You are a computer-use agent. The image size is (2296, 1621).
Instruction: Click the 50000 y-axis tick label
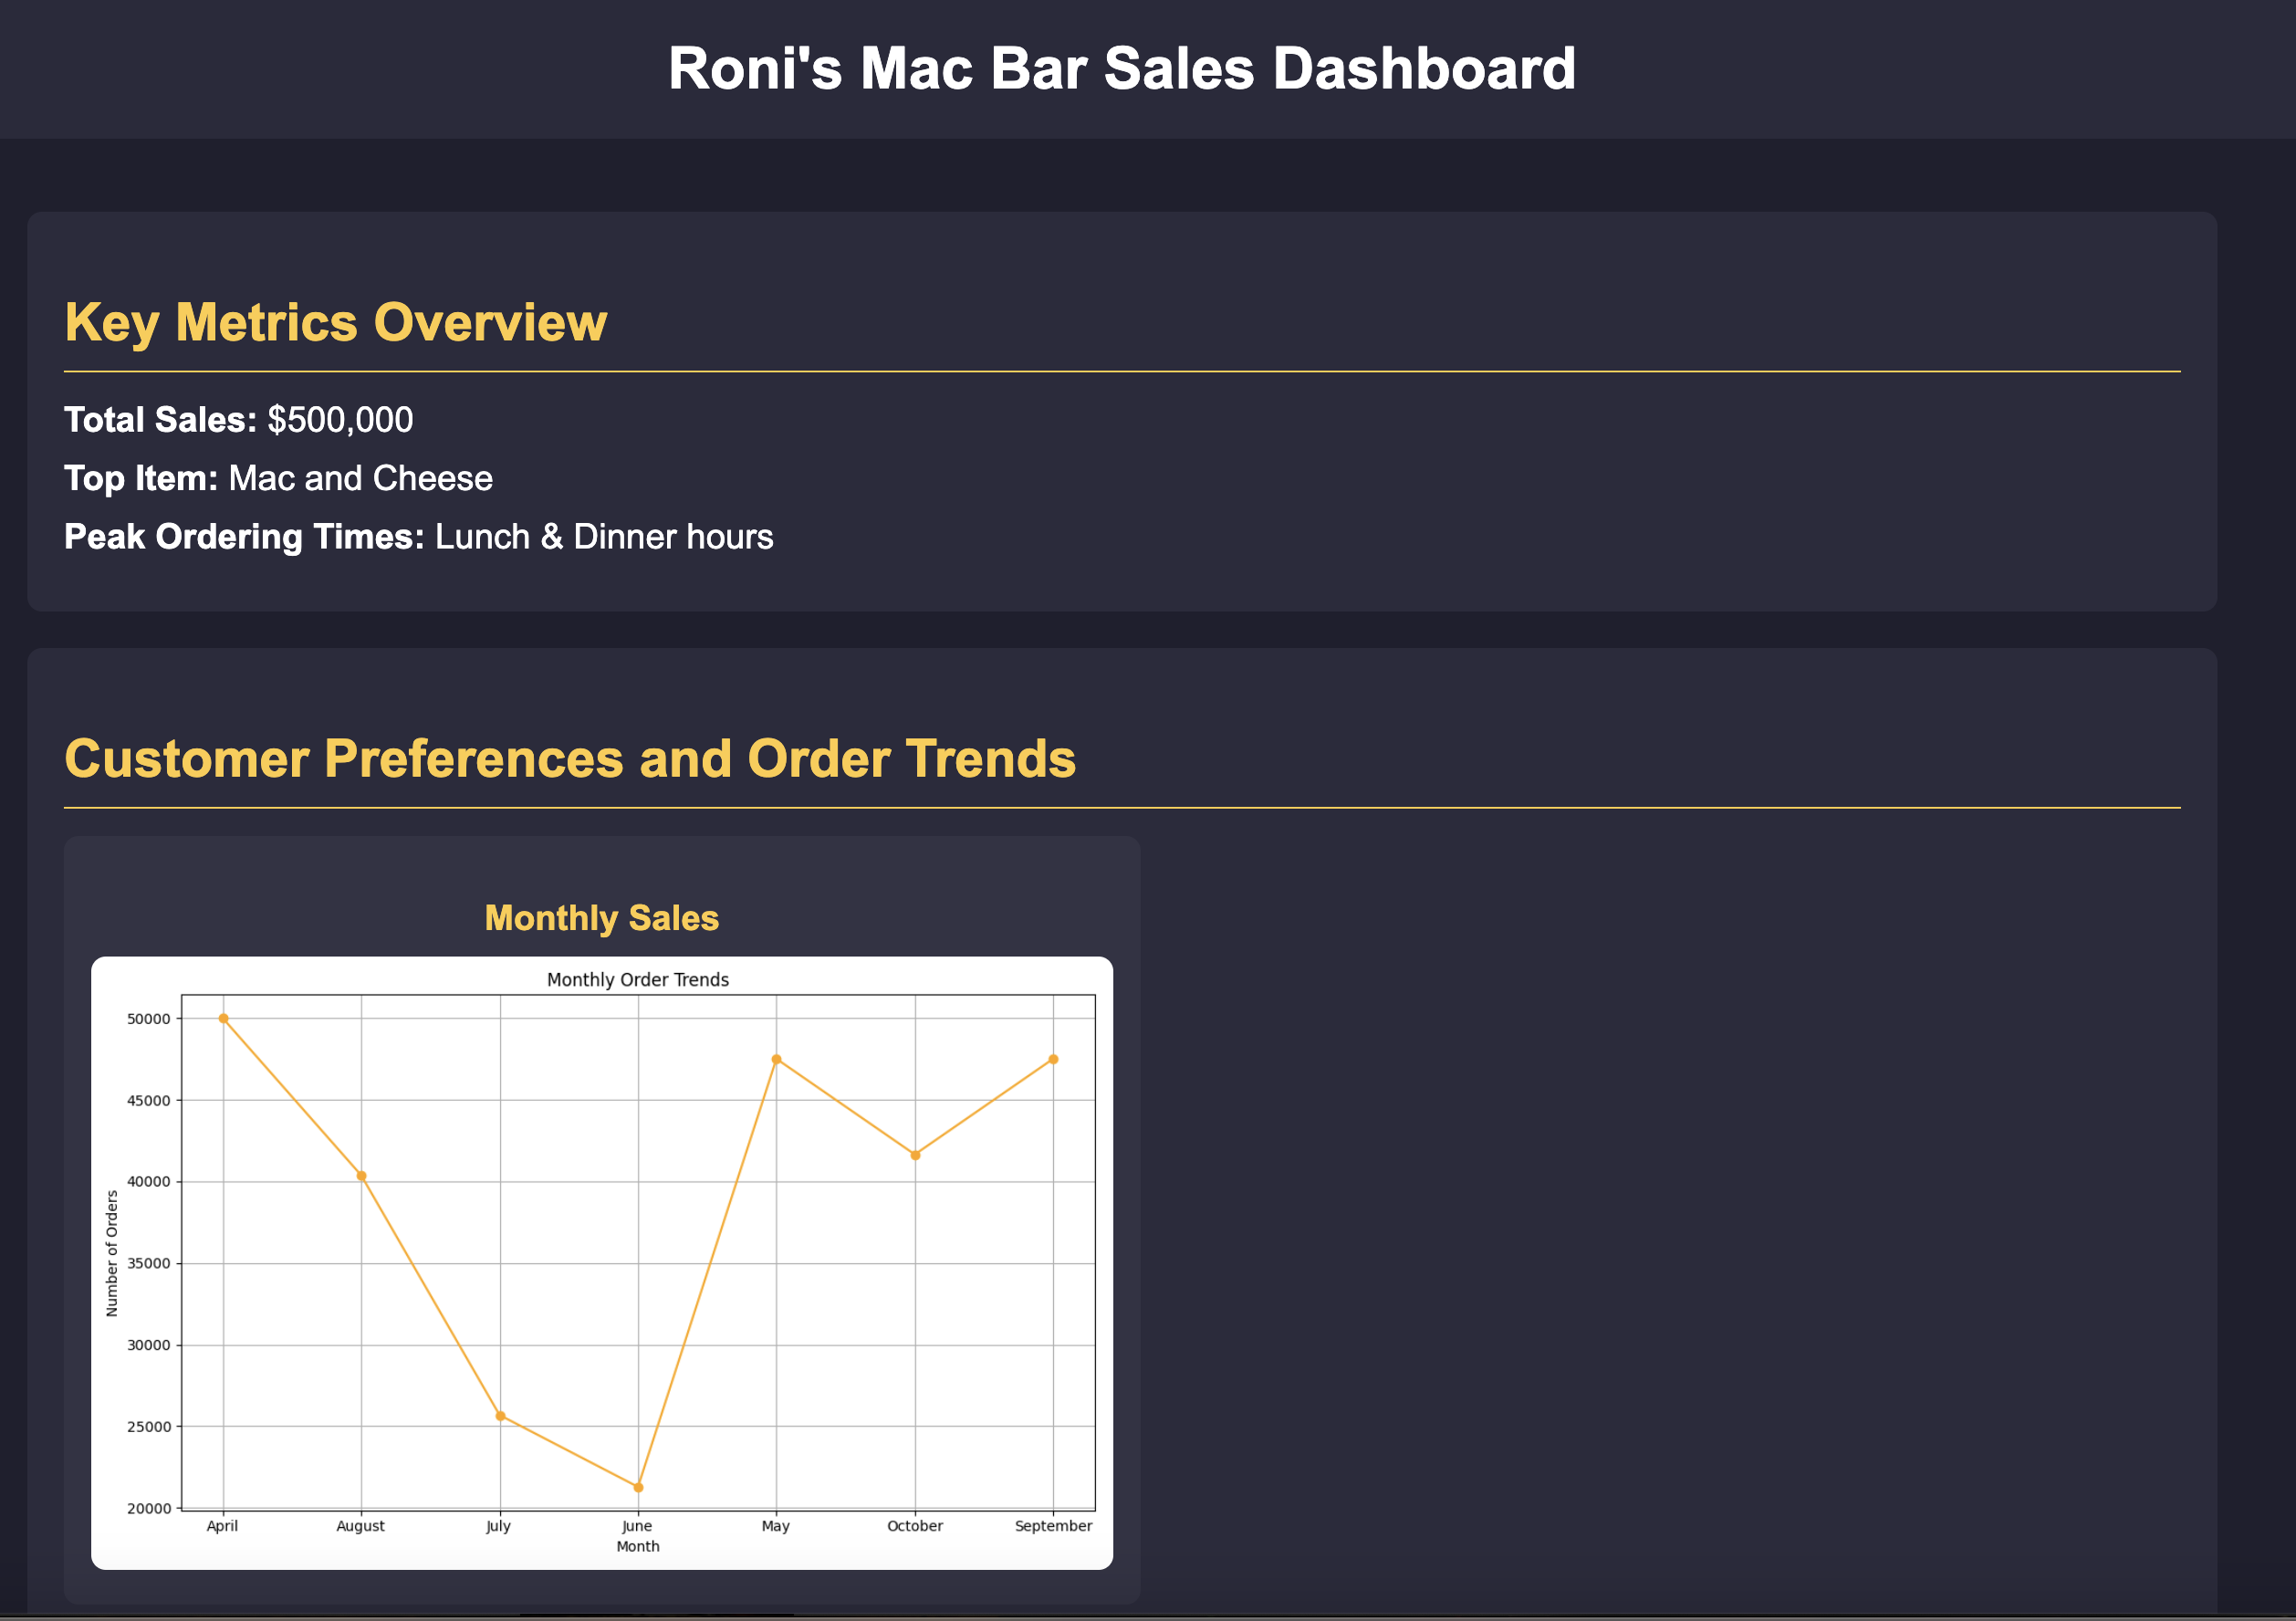[x=148, y=1019]
